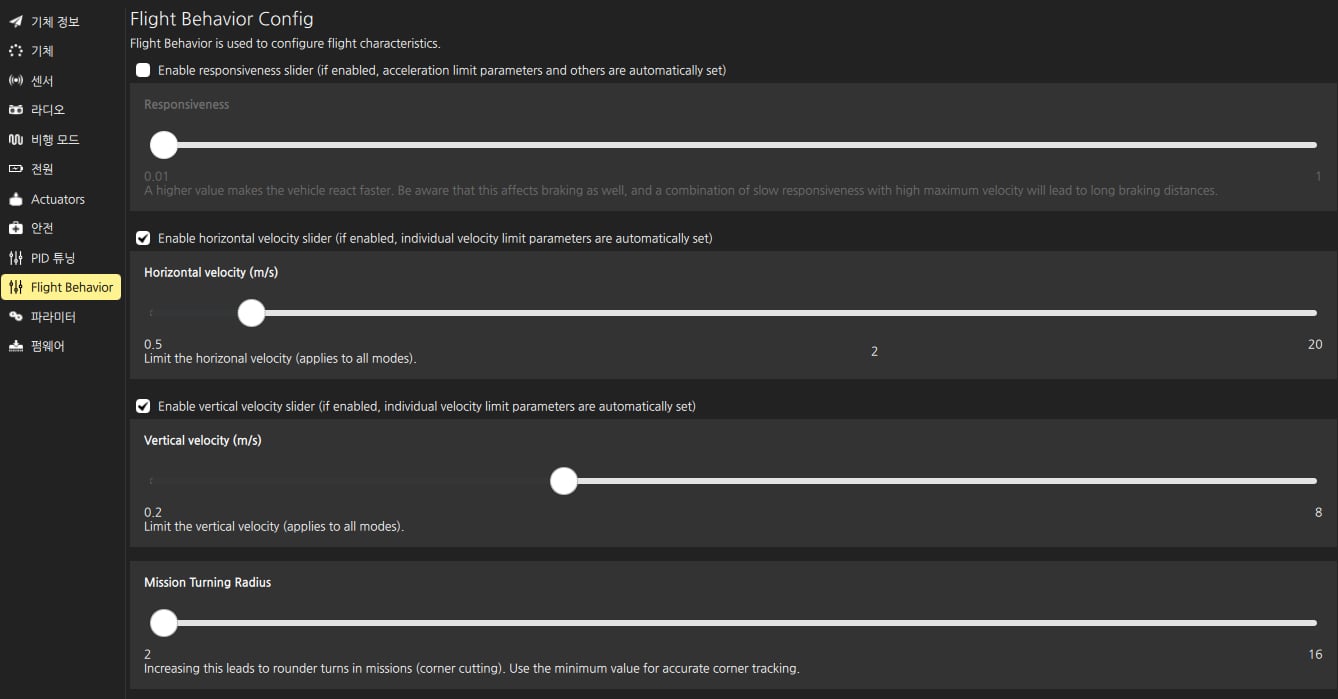1338x699 pixels.
Task: Click the 펌웨어 download chip icon
Action: [15, 346]
